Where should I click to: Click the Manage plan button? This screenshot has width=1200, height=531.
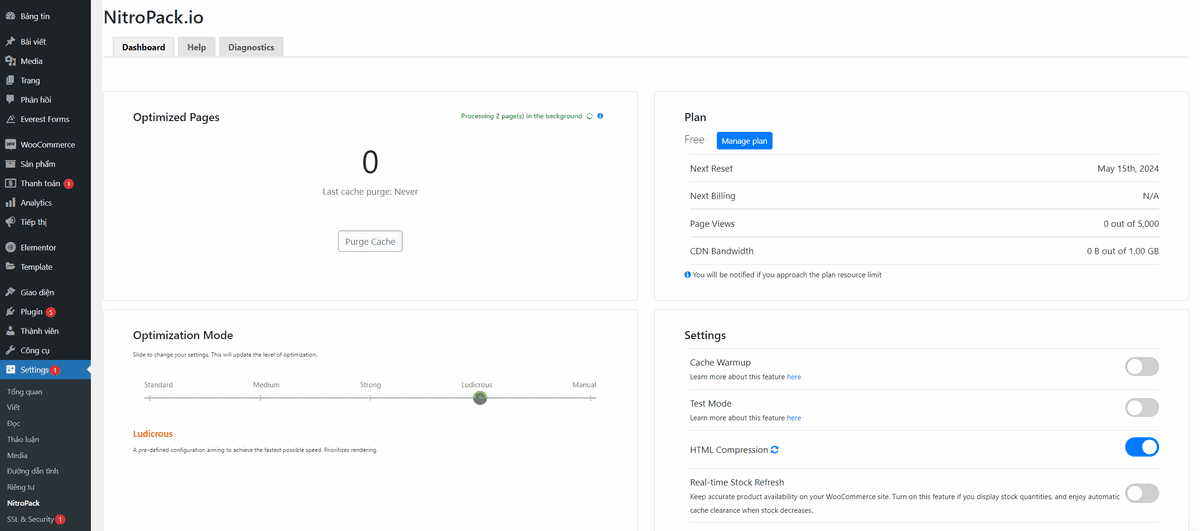click(745, 141)
